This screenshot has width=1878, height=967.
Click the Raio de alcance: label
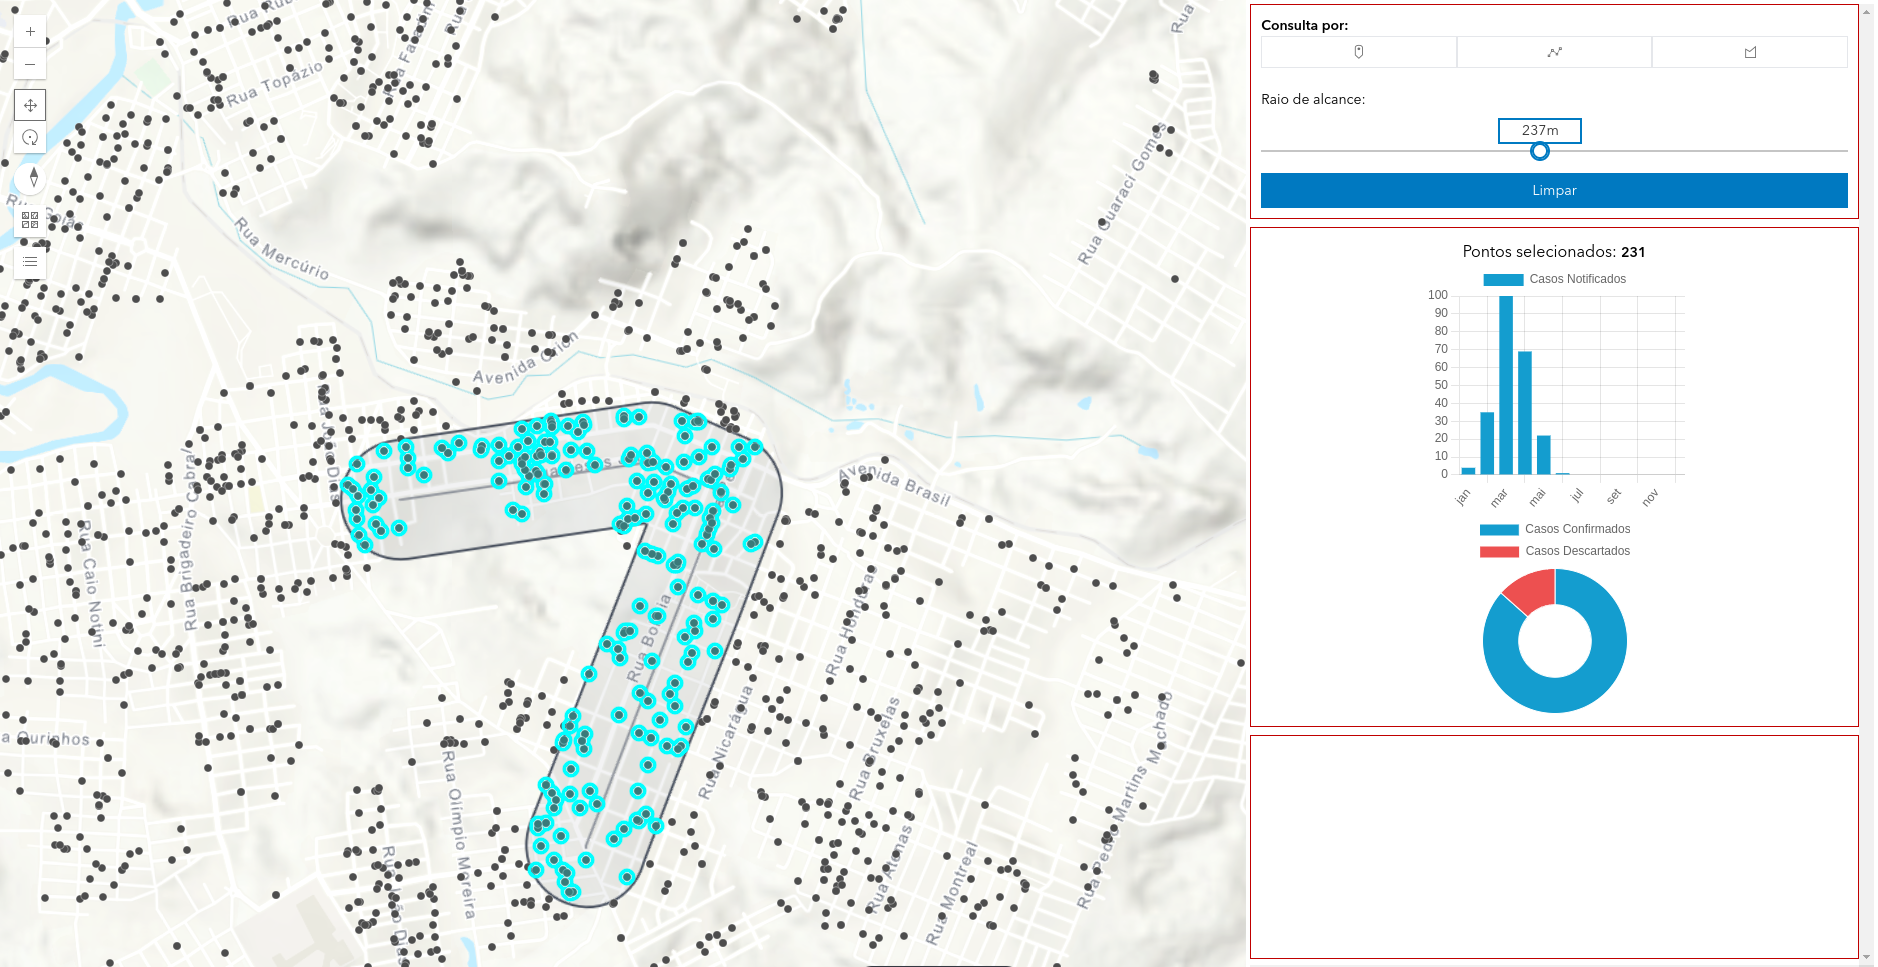1313,99
